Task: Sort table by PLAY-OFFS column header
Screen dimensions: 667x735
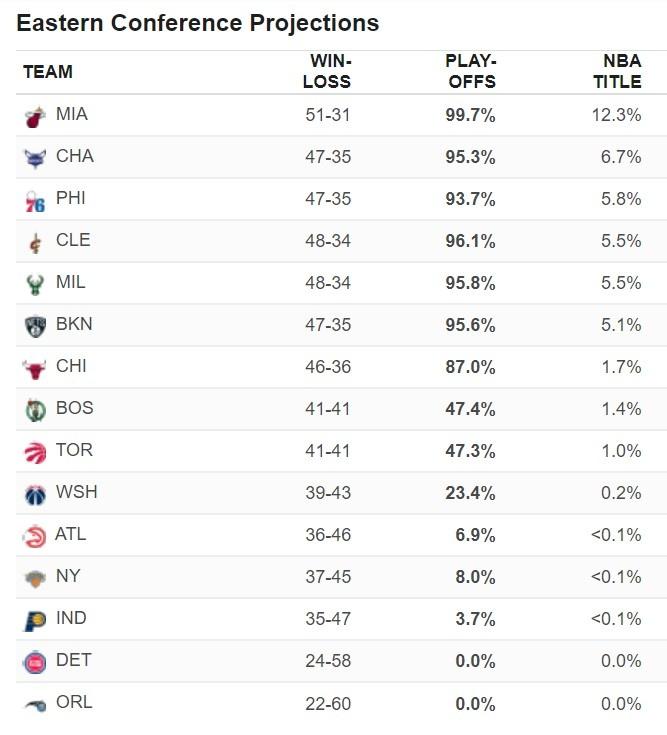Action: tap(470, 71)
